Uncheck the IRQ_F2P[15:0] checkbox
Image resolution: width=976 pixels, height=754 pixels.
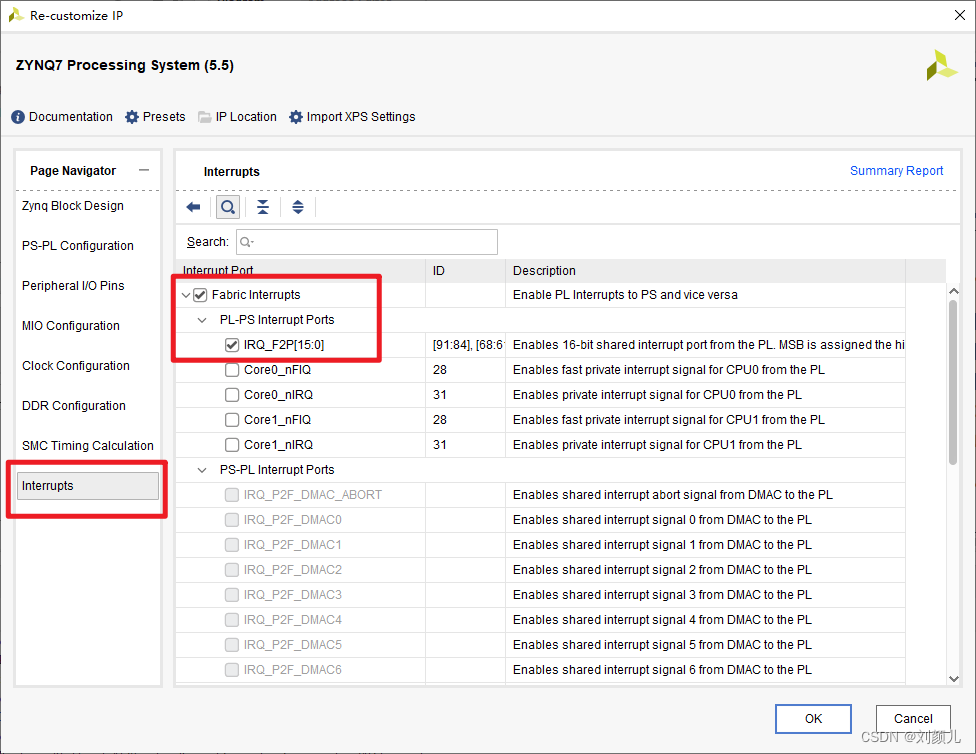click(x=232, y=345)
